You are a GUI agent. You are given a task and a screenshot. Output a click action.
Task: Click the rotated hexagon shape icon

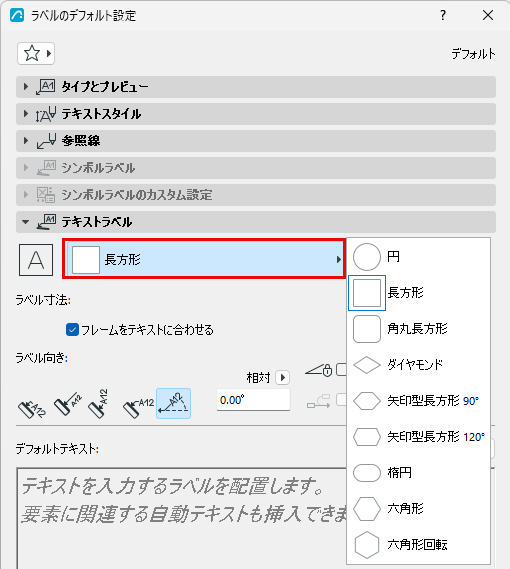[367, 545]
